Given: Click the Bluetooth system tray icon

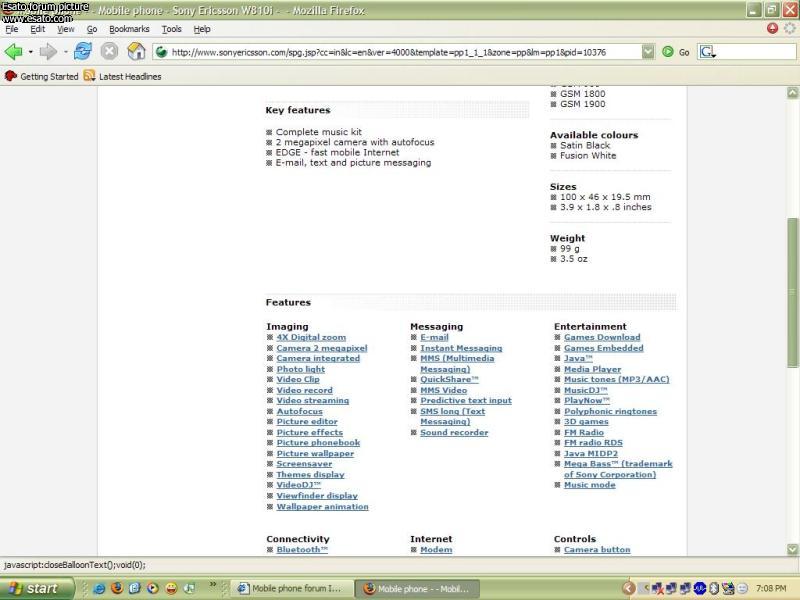Looking at the screenshot, I should tap(714, 588).
